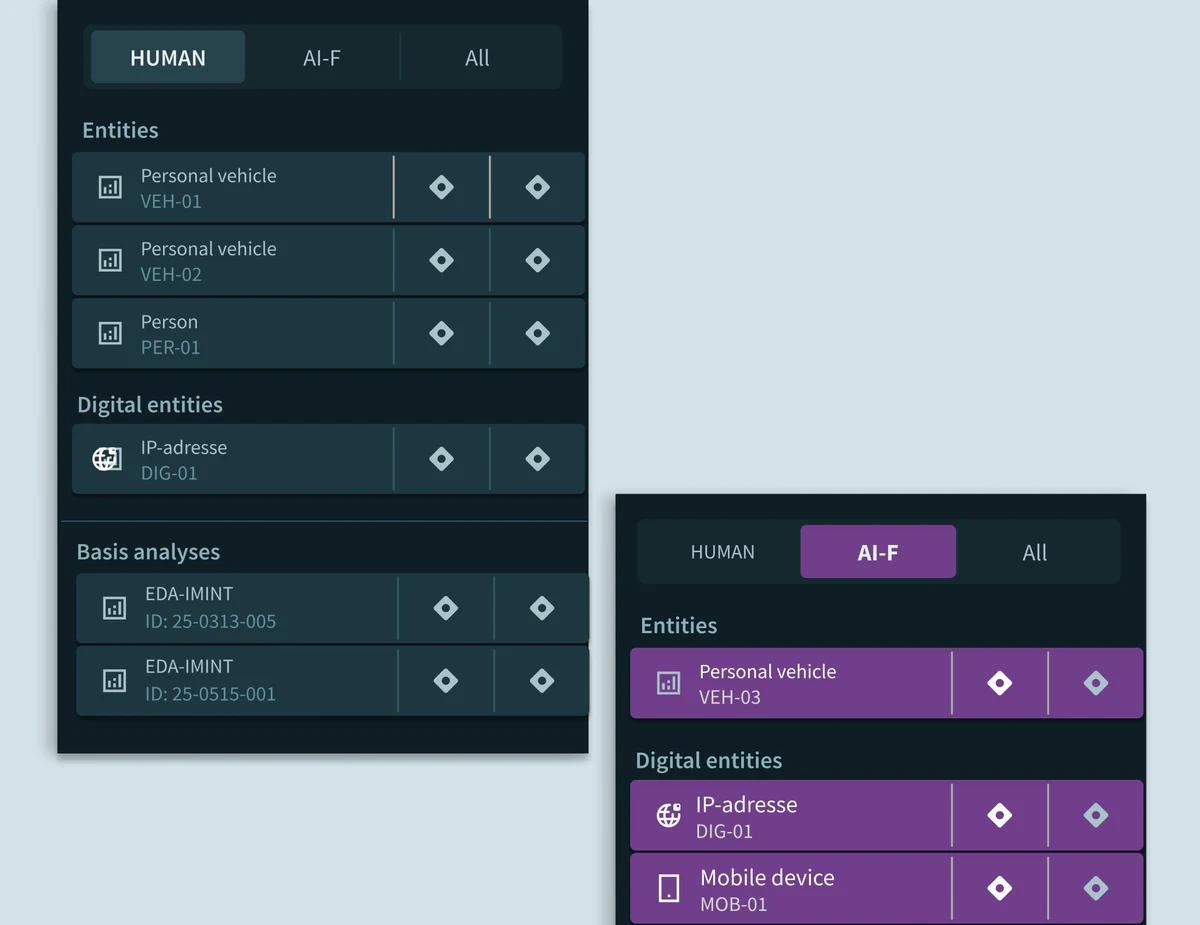This screenshot has width=1200, height=925.
Task: Click the chart icon beside VEH-01
Action: 110,187
